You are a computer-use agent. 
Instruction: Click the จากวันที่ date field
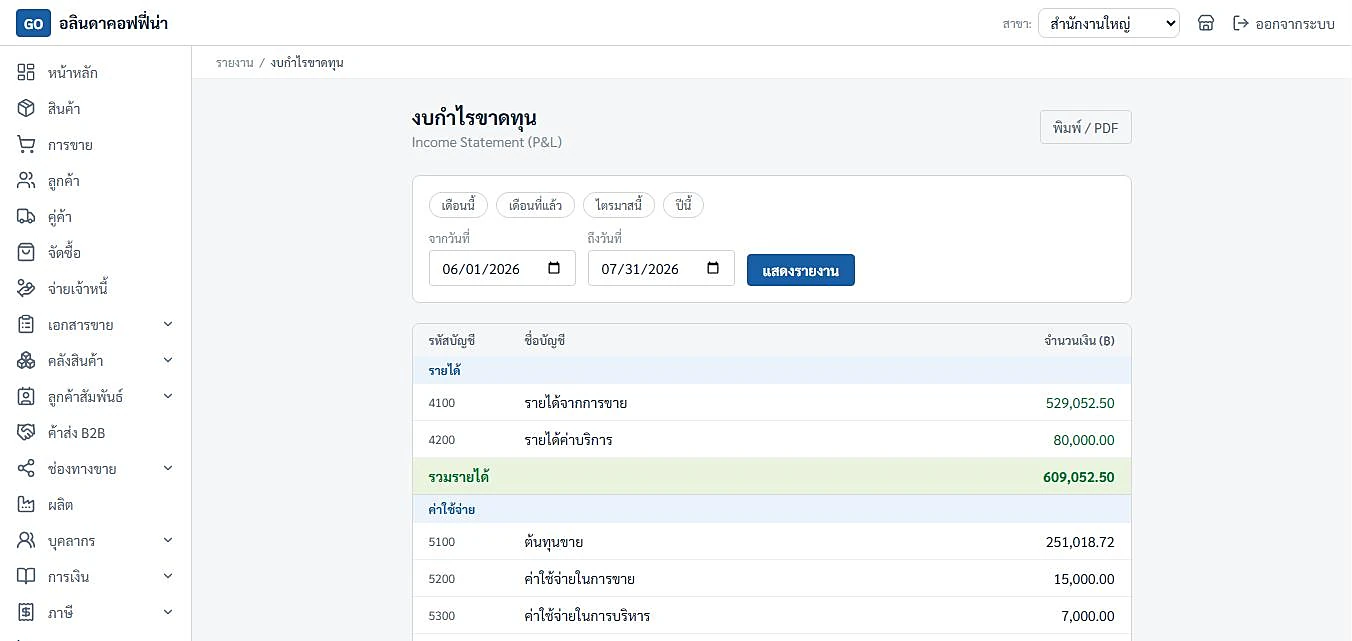[502, 268]
